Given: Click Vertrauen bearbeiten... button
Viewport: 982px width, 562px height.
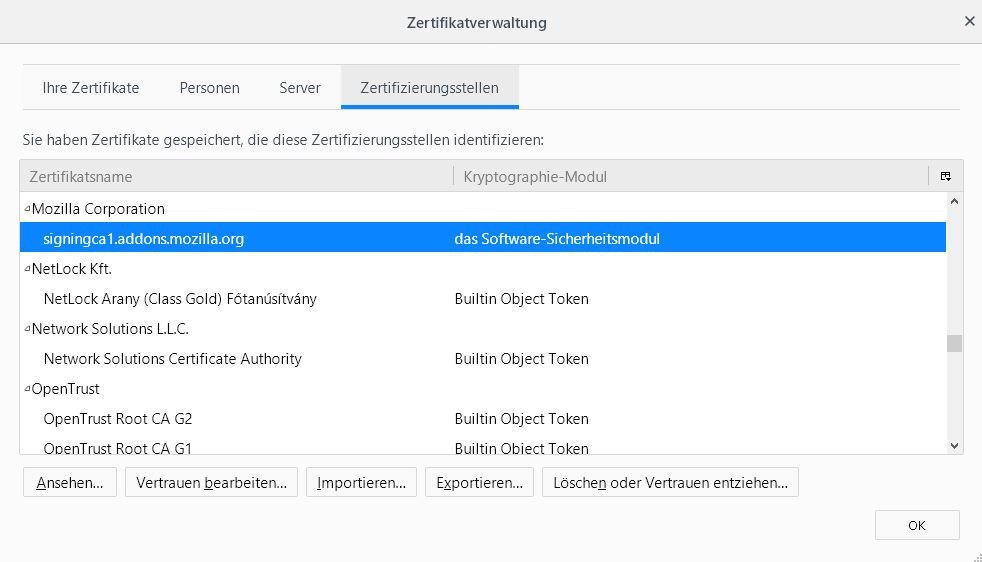Looking at the screenshot, I should 211,483.
